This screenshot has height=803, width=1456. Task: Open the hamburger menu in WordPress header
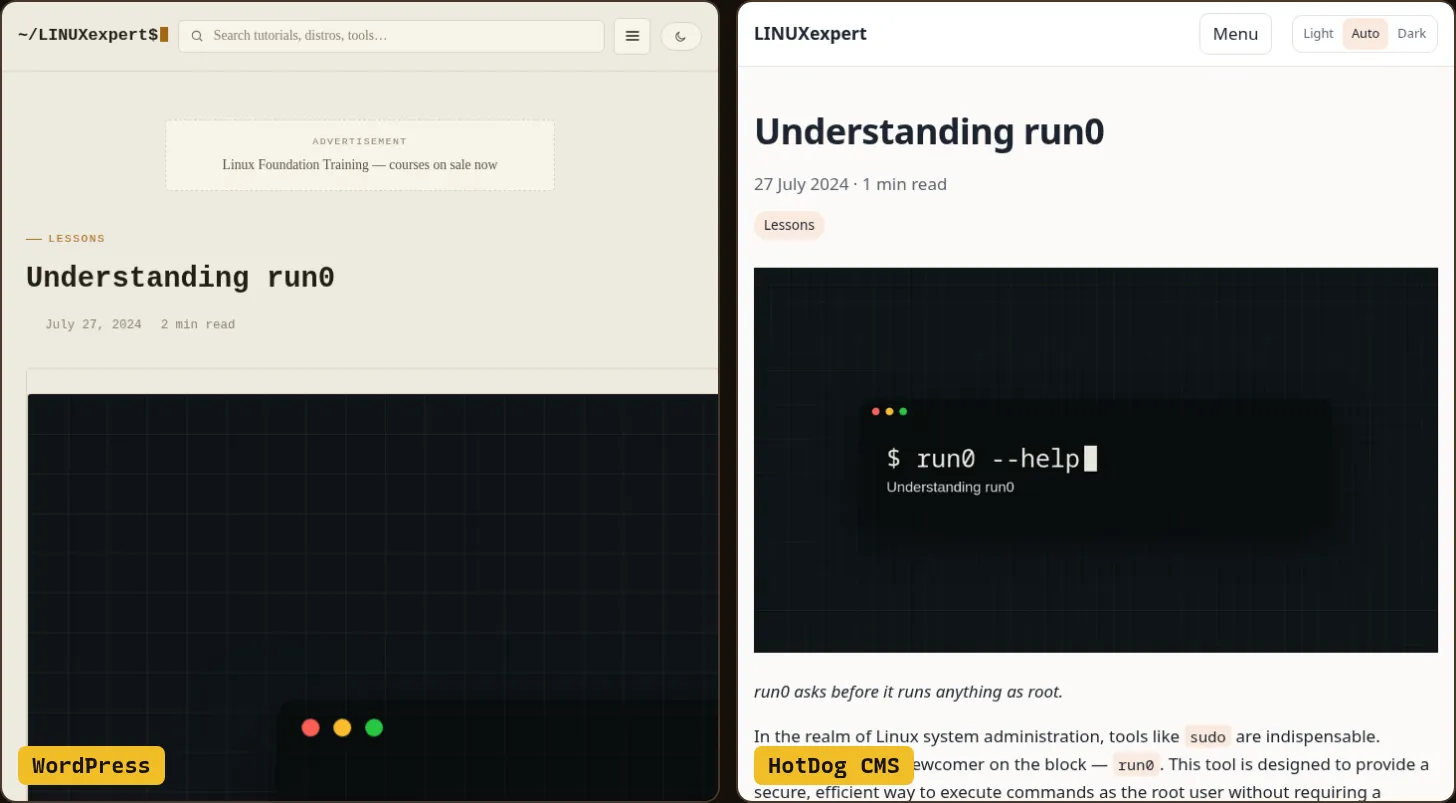632,36
